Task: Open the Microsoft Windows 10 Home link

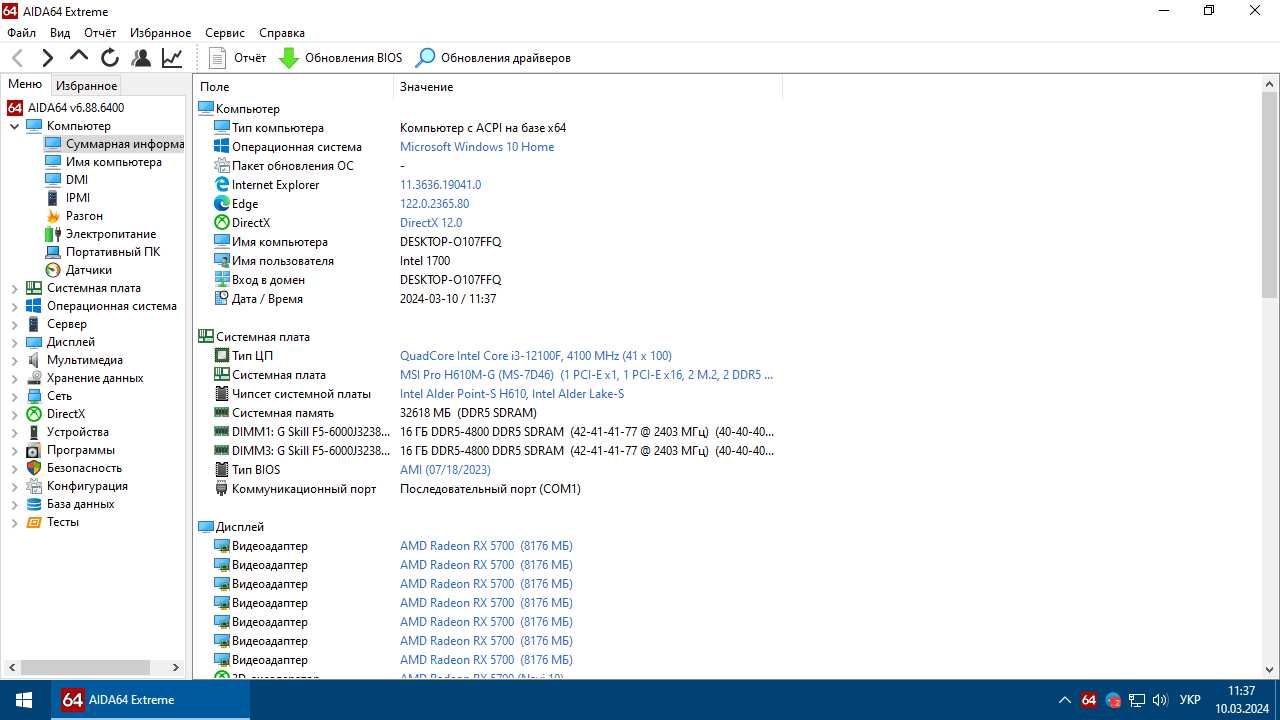Action: 477,147
